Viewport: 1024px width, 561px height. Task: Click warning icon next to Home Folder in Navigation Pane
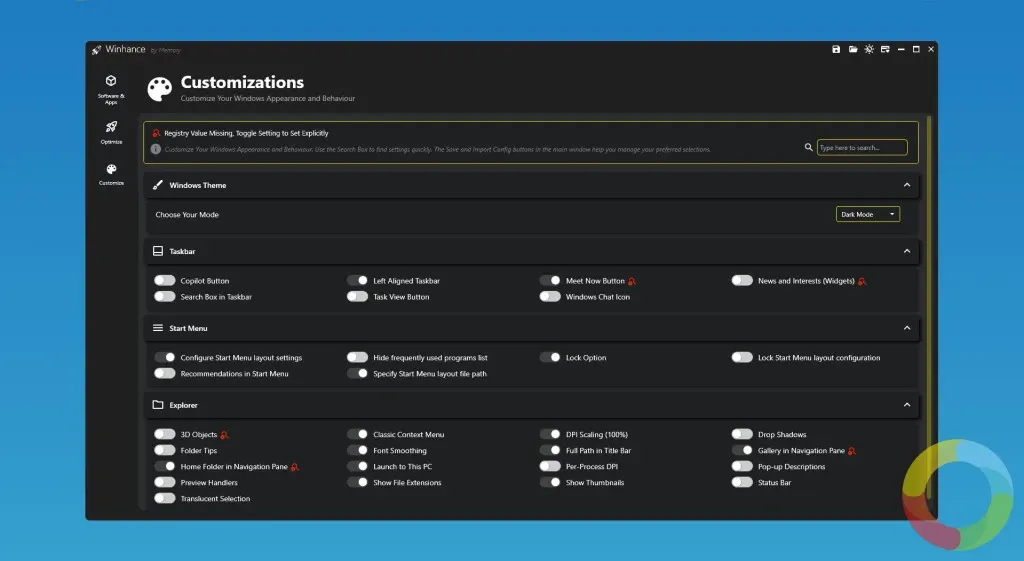(x=295, y=467)
